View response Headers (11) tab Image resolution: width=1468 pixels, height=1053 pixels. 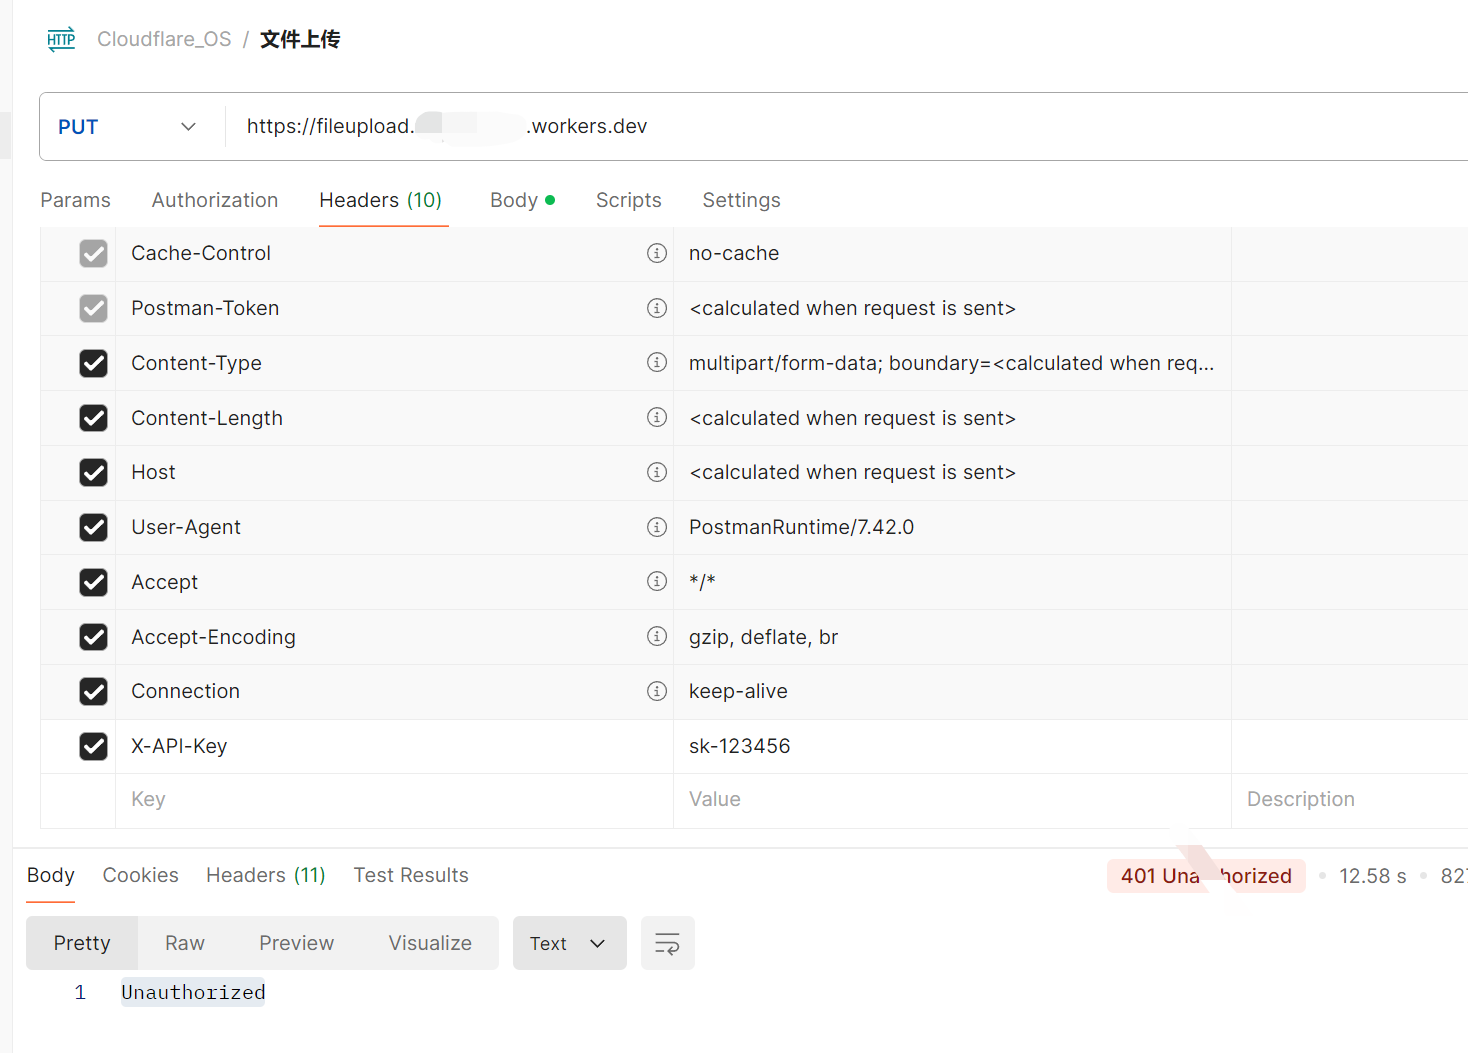tap(266, 875)
